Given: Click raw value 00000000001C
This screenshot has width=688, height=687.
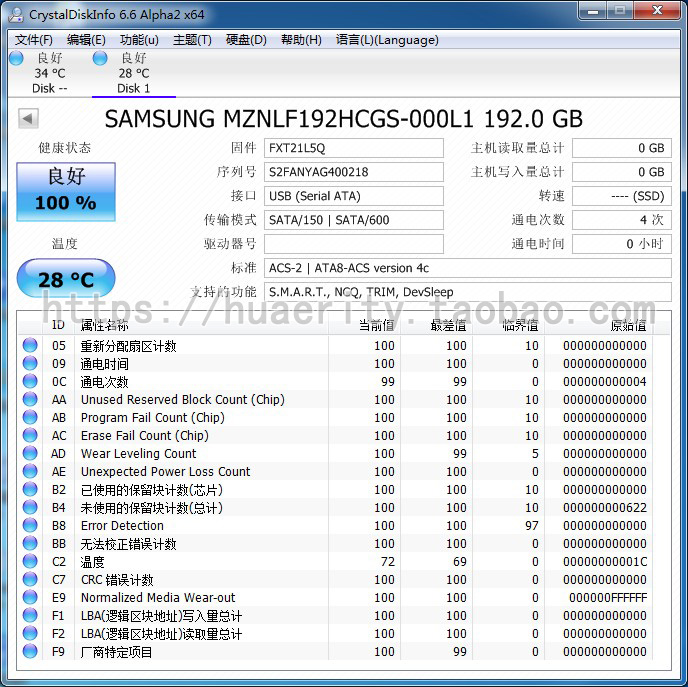Looking at the screenshot, I should tap(605, 561).
